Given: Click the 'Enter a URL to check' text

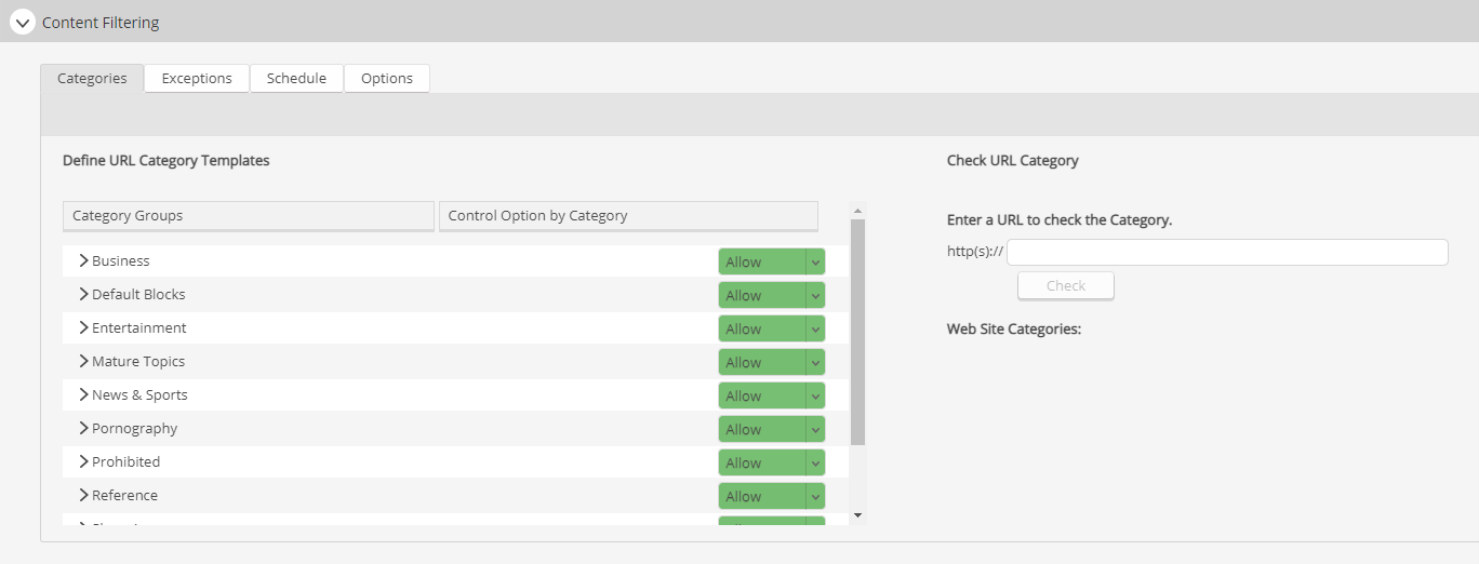Looking at the screenshot, I should click(x=1059, y=220).
